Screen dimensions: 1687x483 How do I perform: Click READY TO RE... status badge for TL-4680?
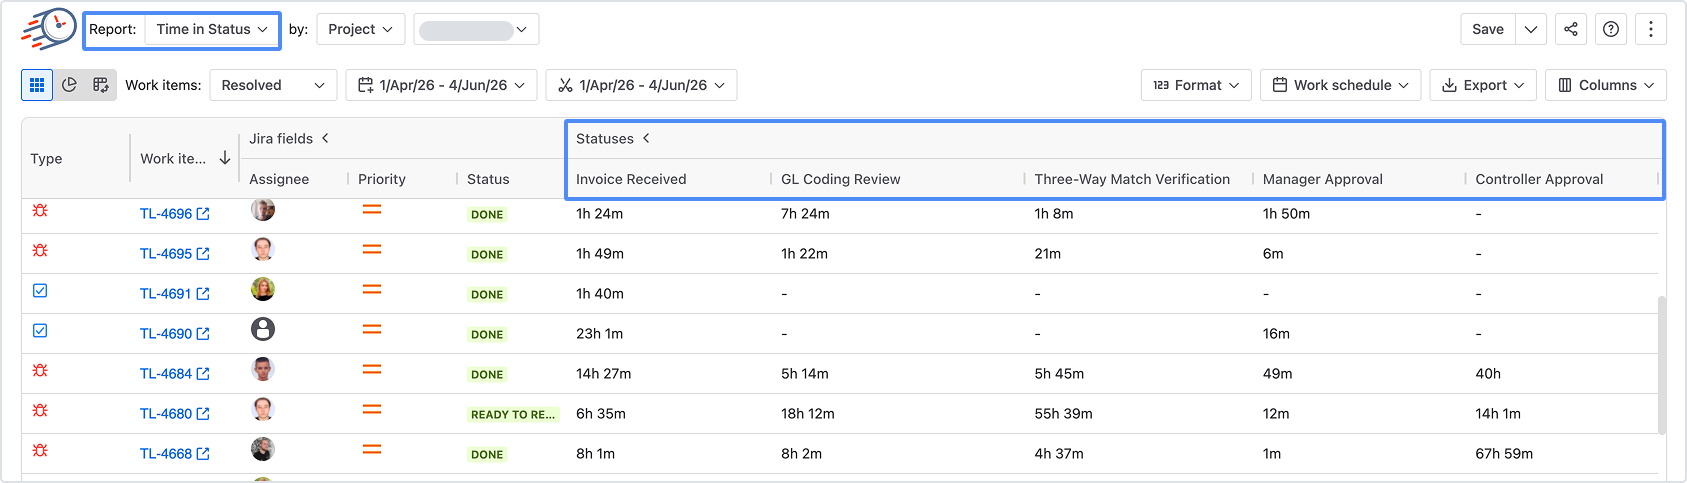pos(513,415)
